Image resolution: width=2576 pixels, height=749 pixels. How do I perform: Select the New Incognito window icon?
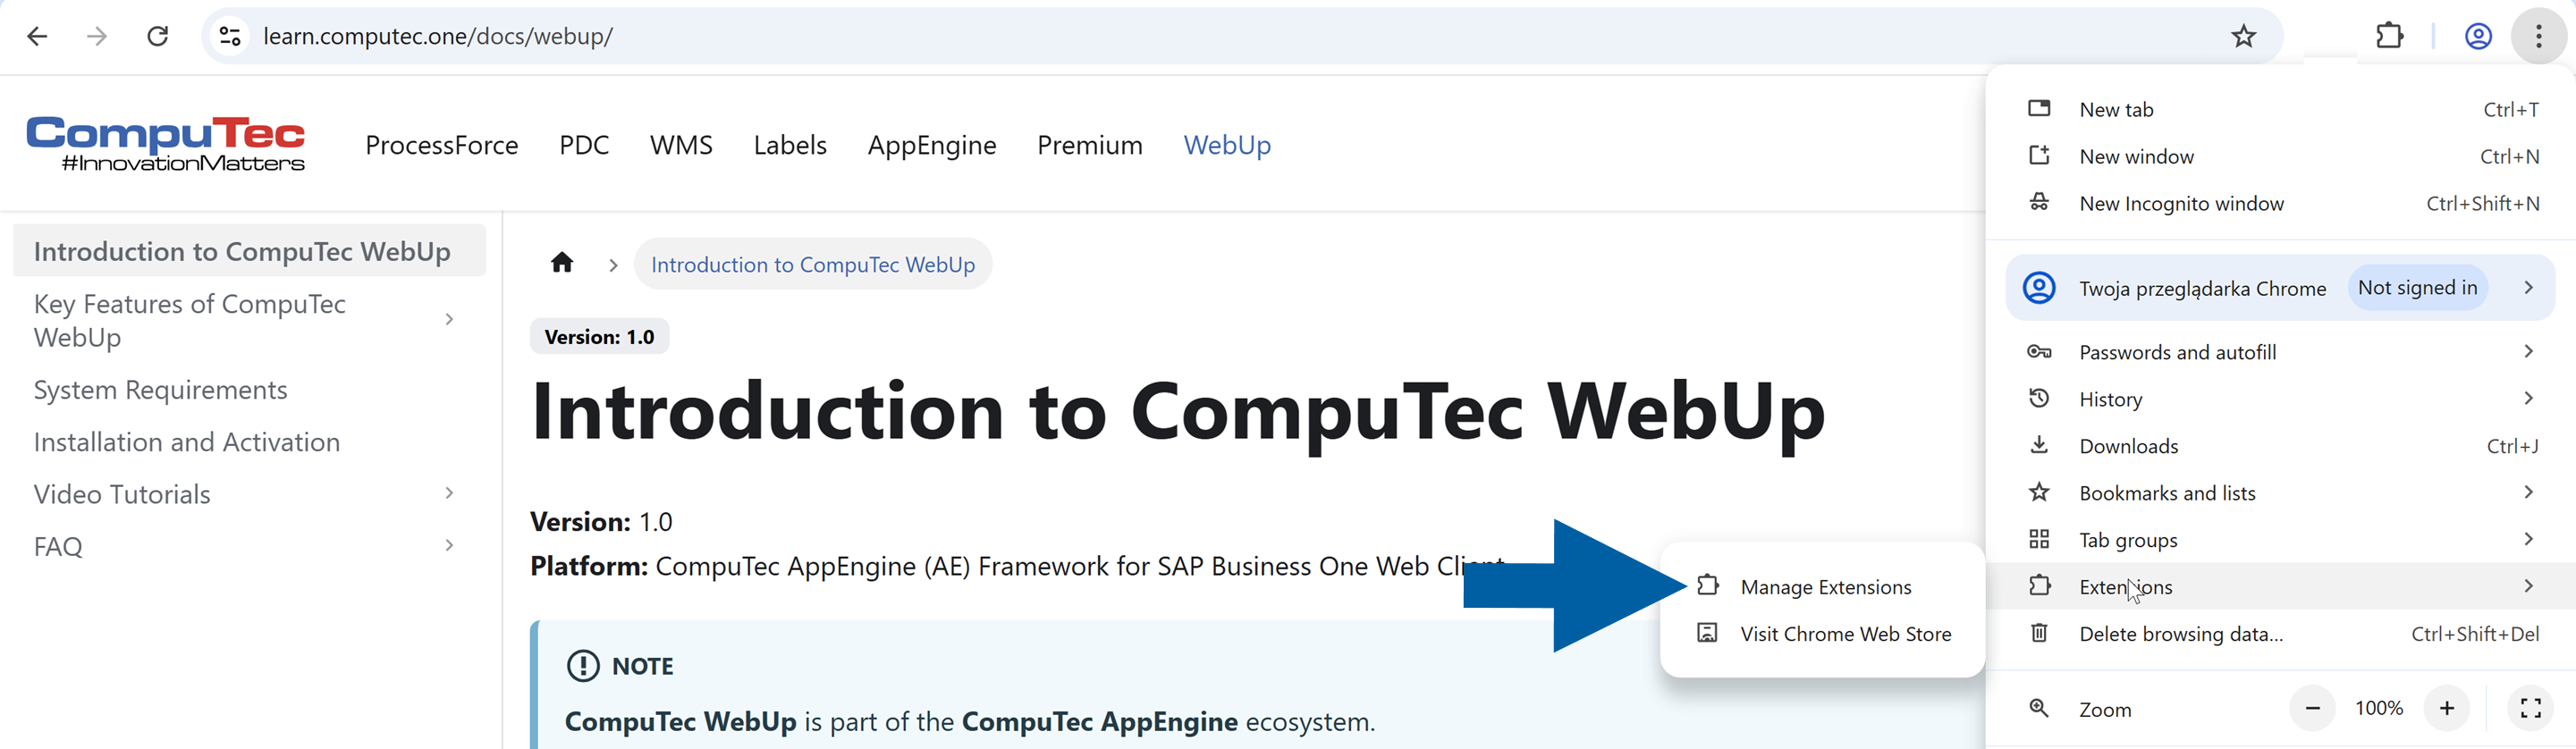coord(2040,202)
